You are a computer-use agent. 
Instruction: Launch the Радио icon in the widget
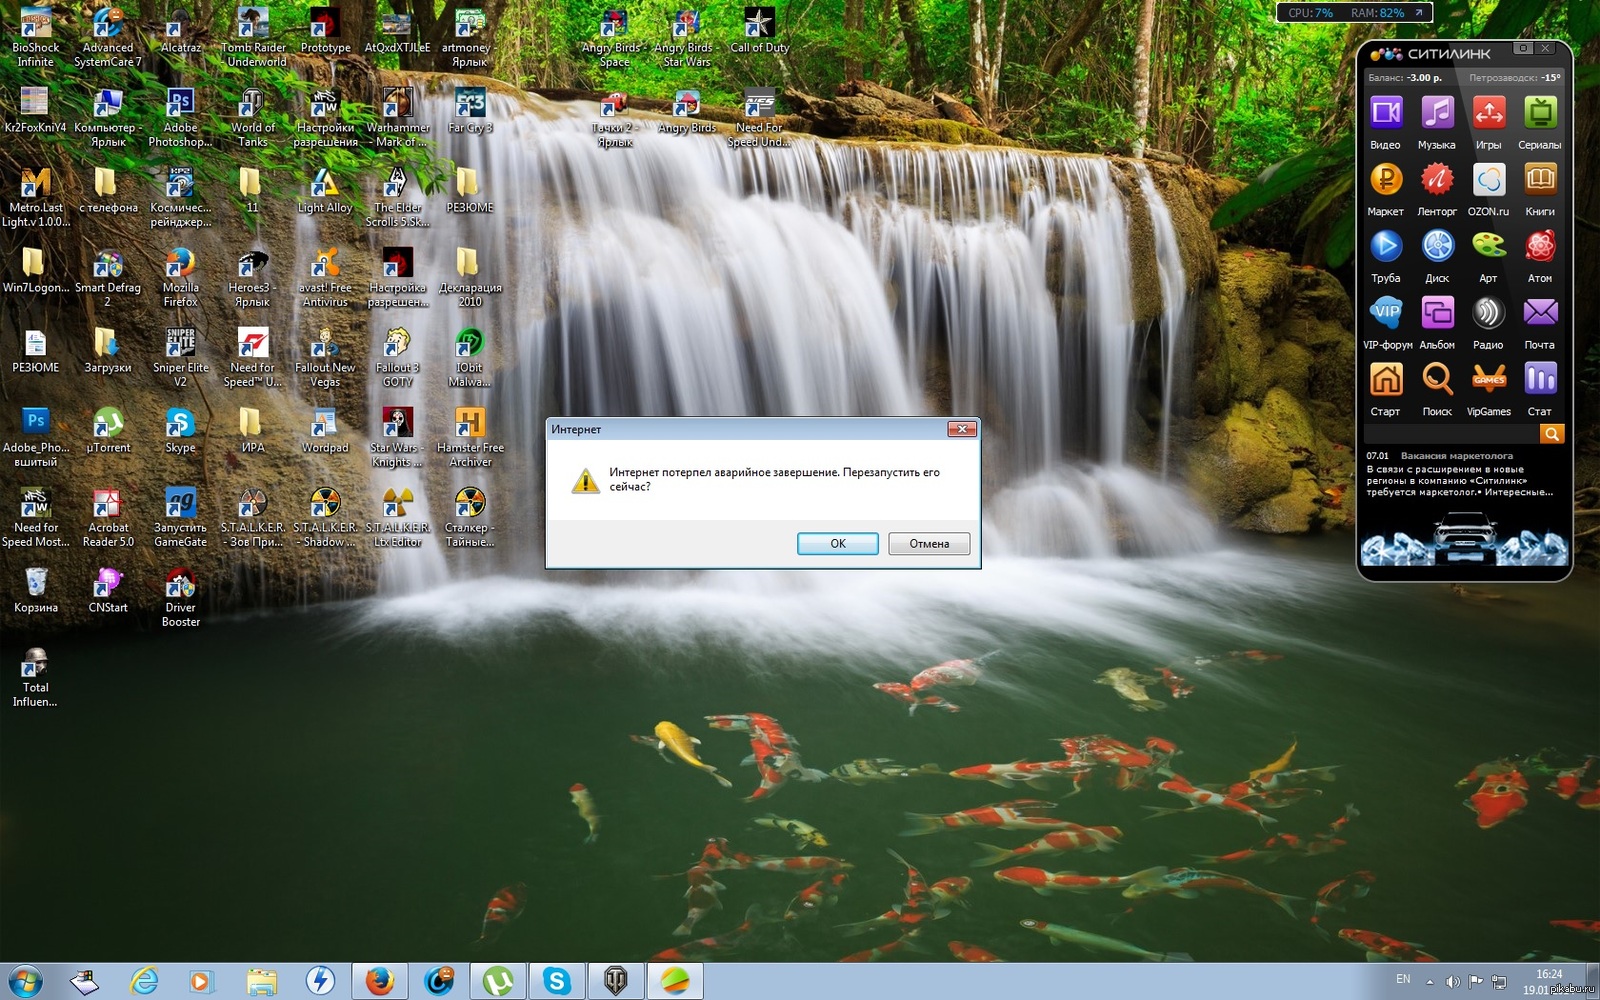(1488, 313)
